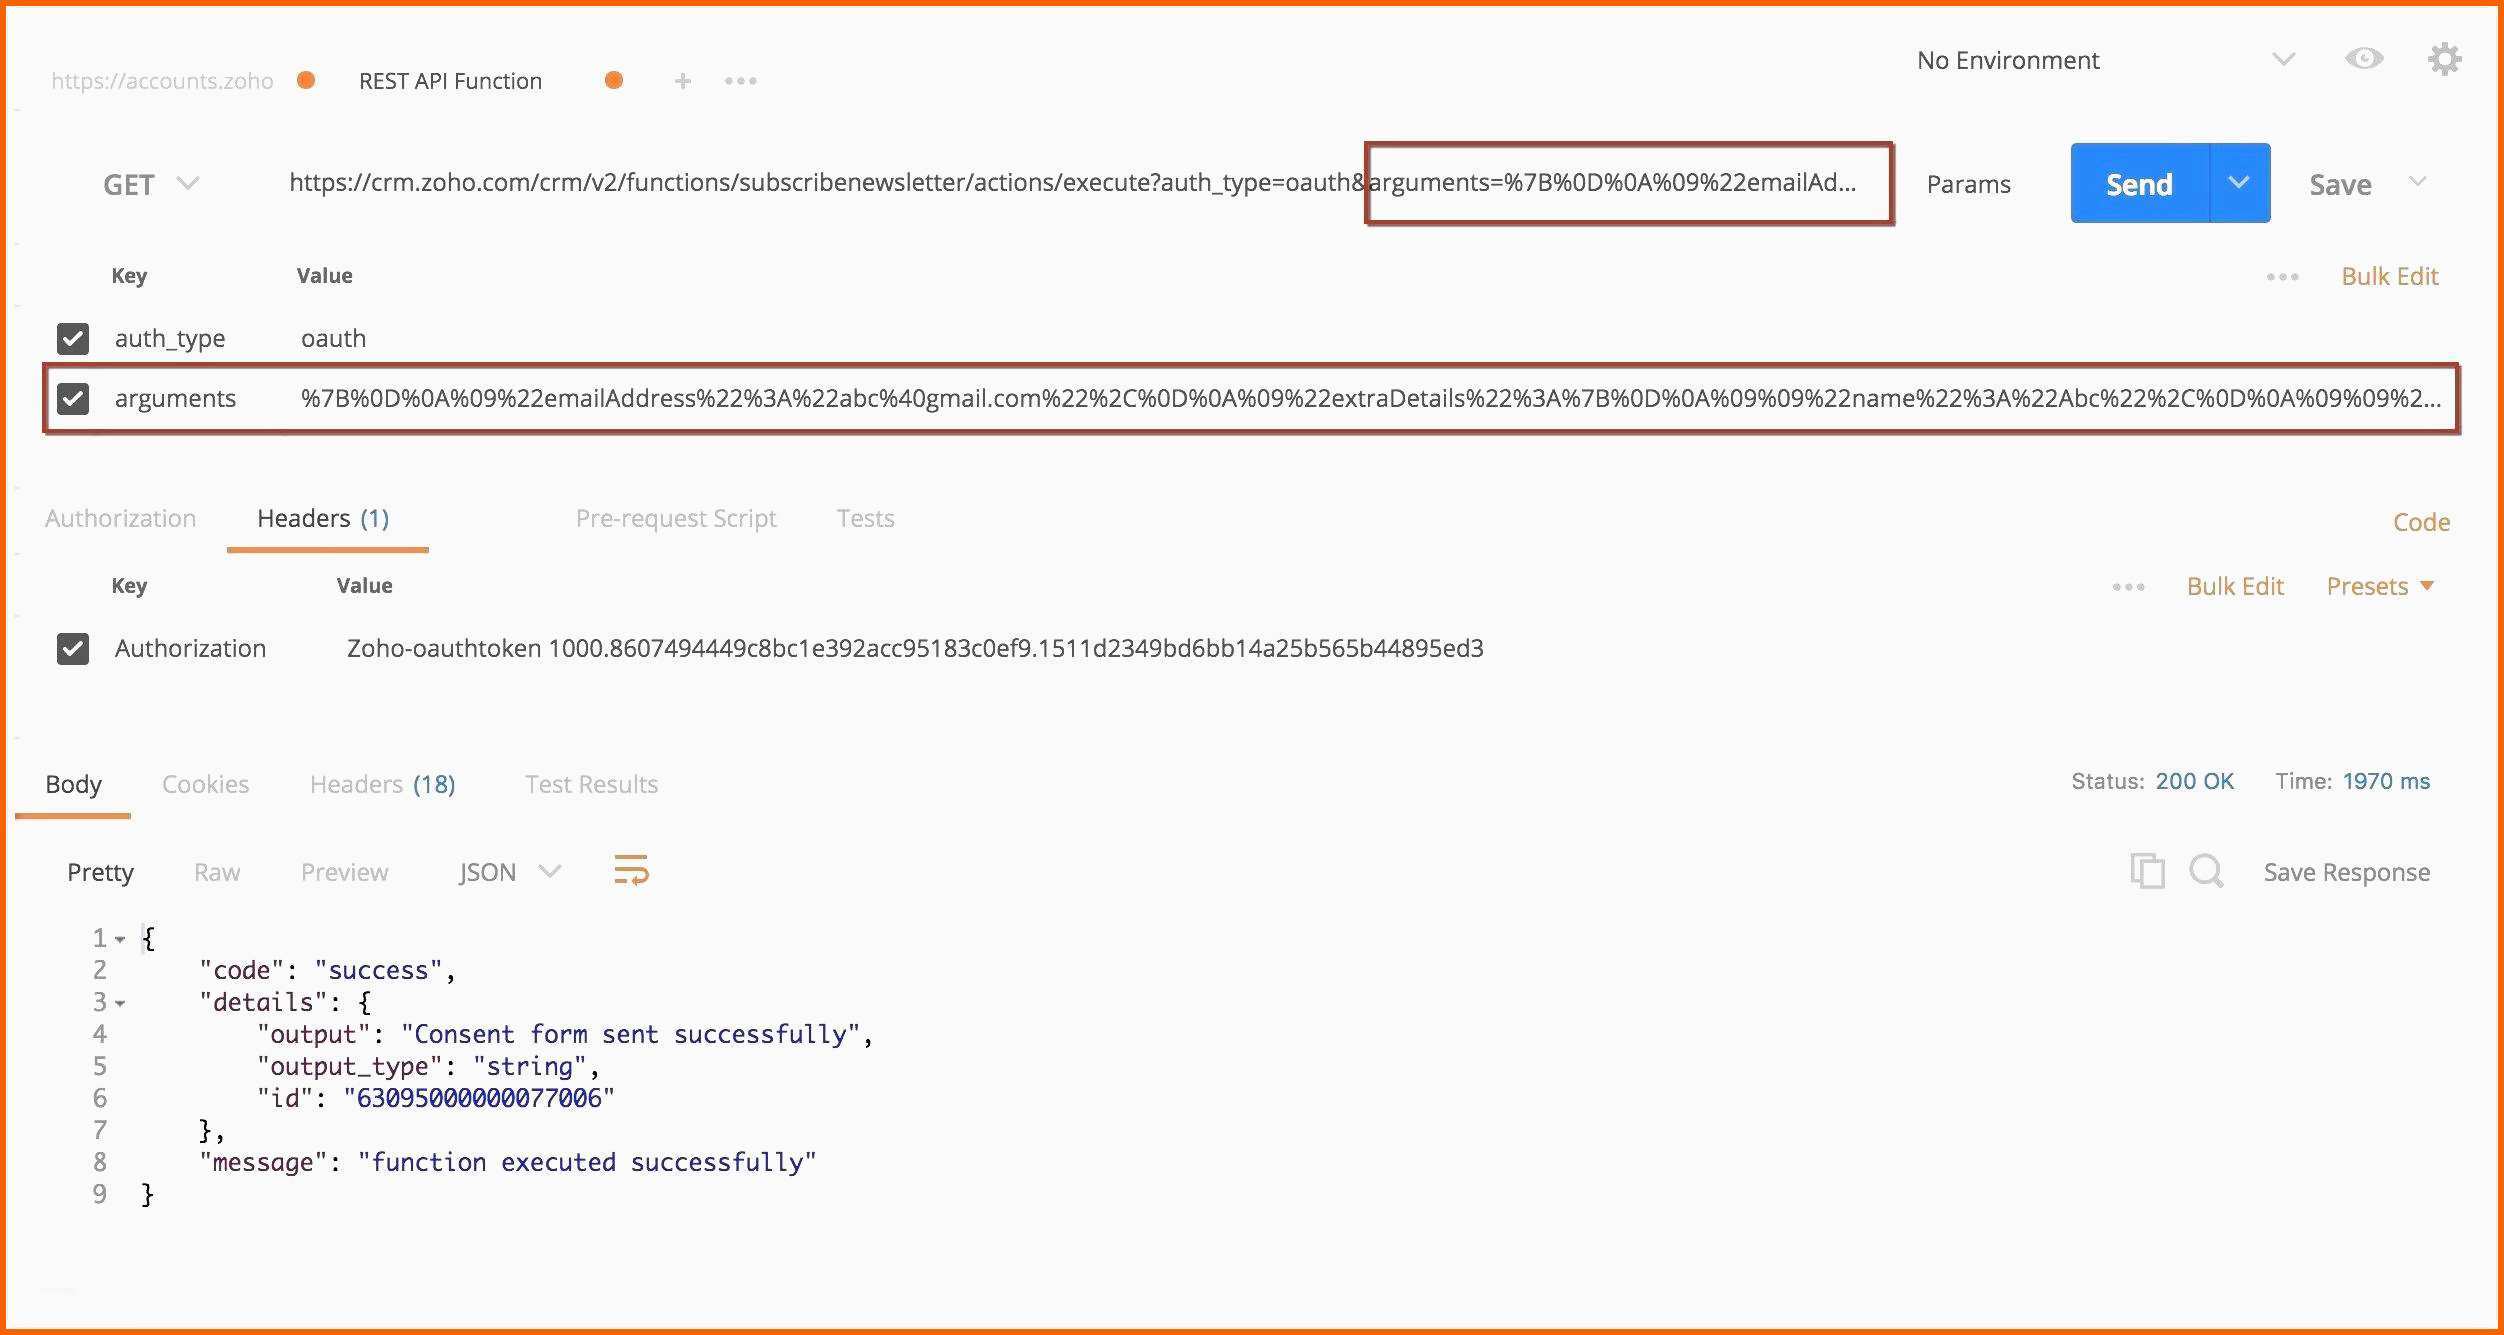Click the Code link to view code snippet
The width and height of the screenshot is (2504, 1335).
[x=2420, y=518]
